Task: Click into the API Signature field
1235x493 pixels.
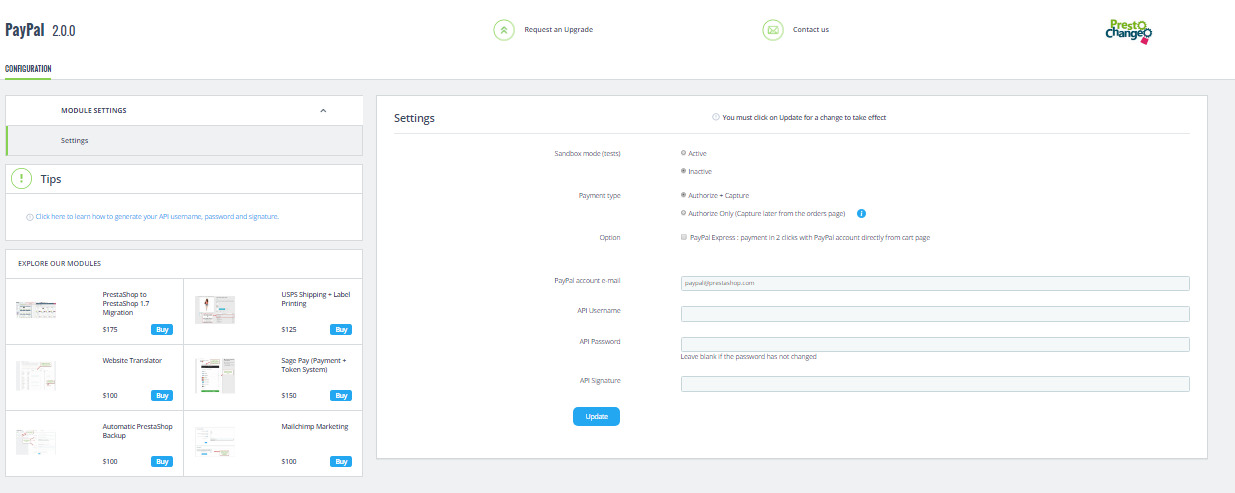Action: coord(935,384)
